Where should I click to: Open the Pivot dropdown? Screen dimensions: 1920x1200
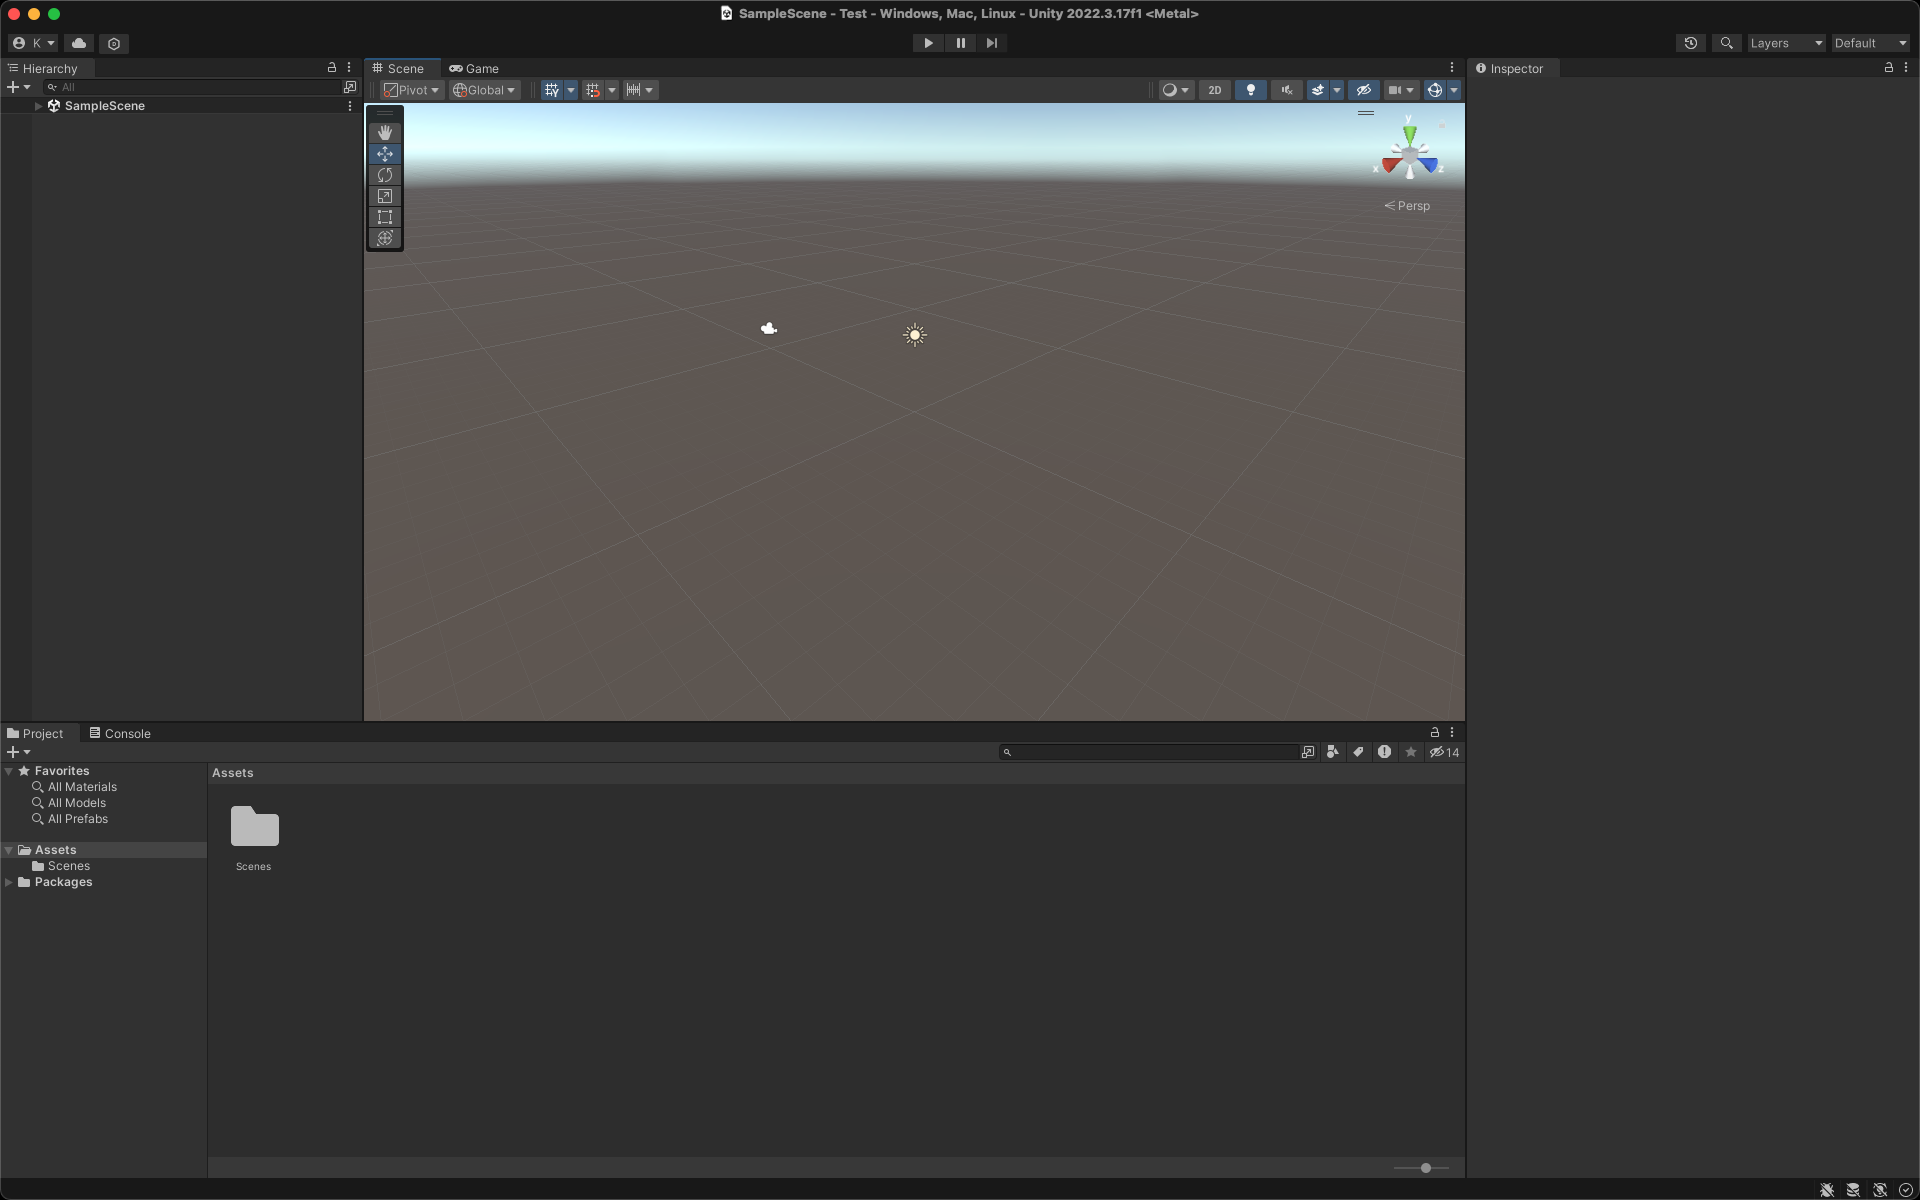click(412, 90)
